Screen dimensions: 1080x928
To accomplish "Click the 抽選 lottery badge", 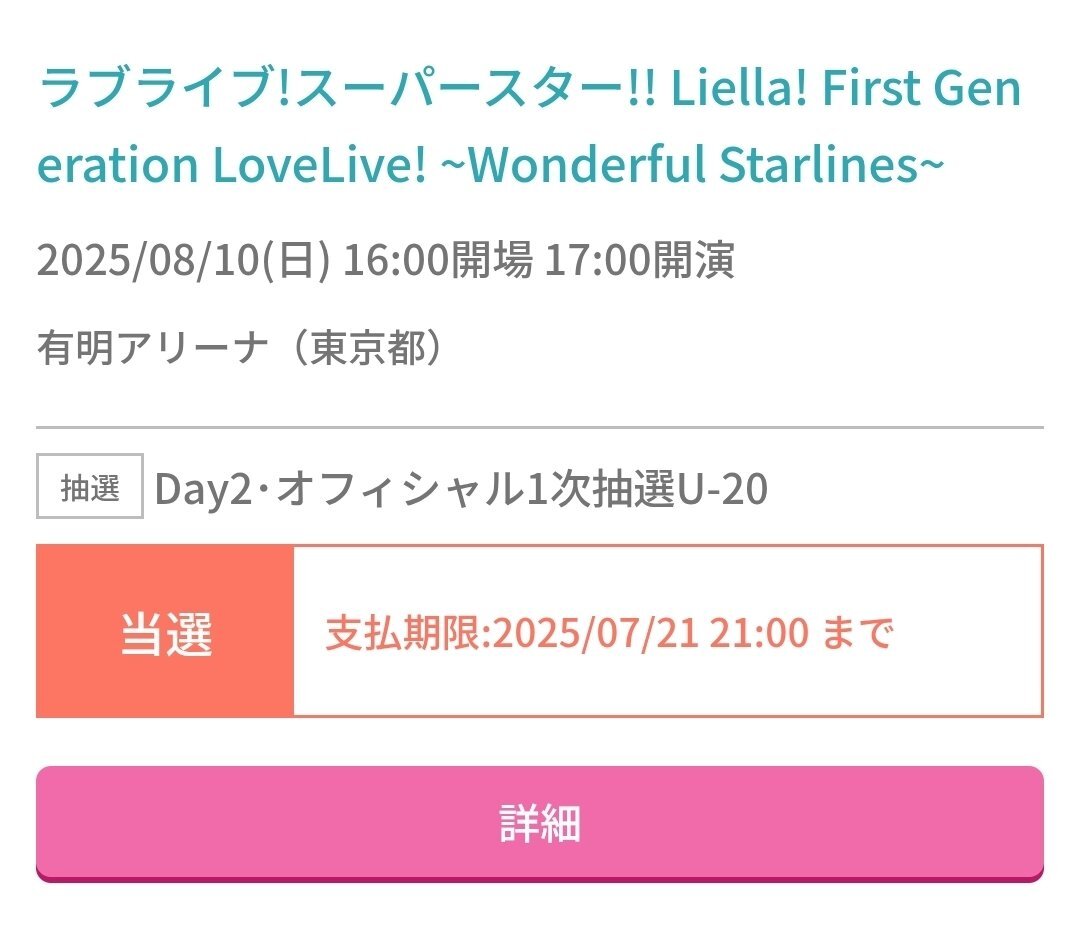I will click(90, 486).
